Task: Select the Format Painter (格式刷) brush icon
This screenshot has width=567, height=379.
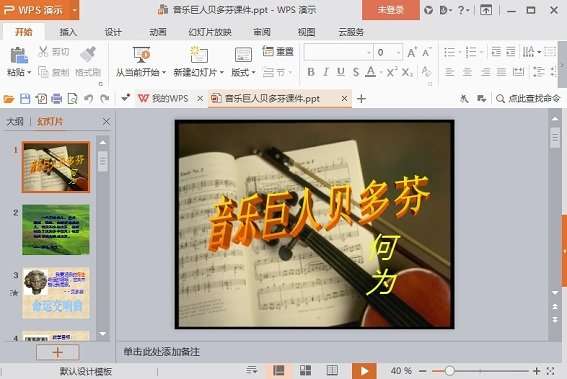Action: tap(88, 54)
